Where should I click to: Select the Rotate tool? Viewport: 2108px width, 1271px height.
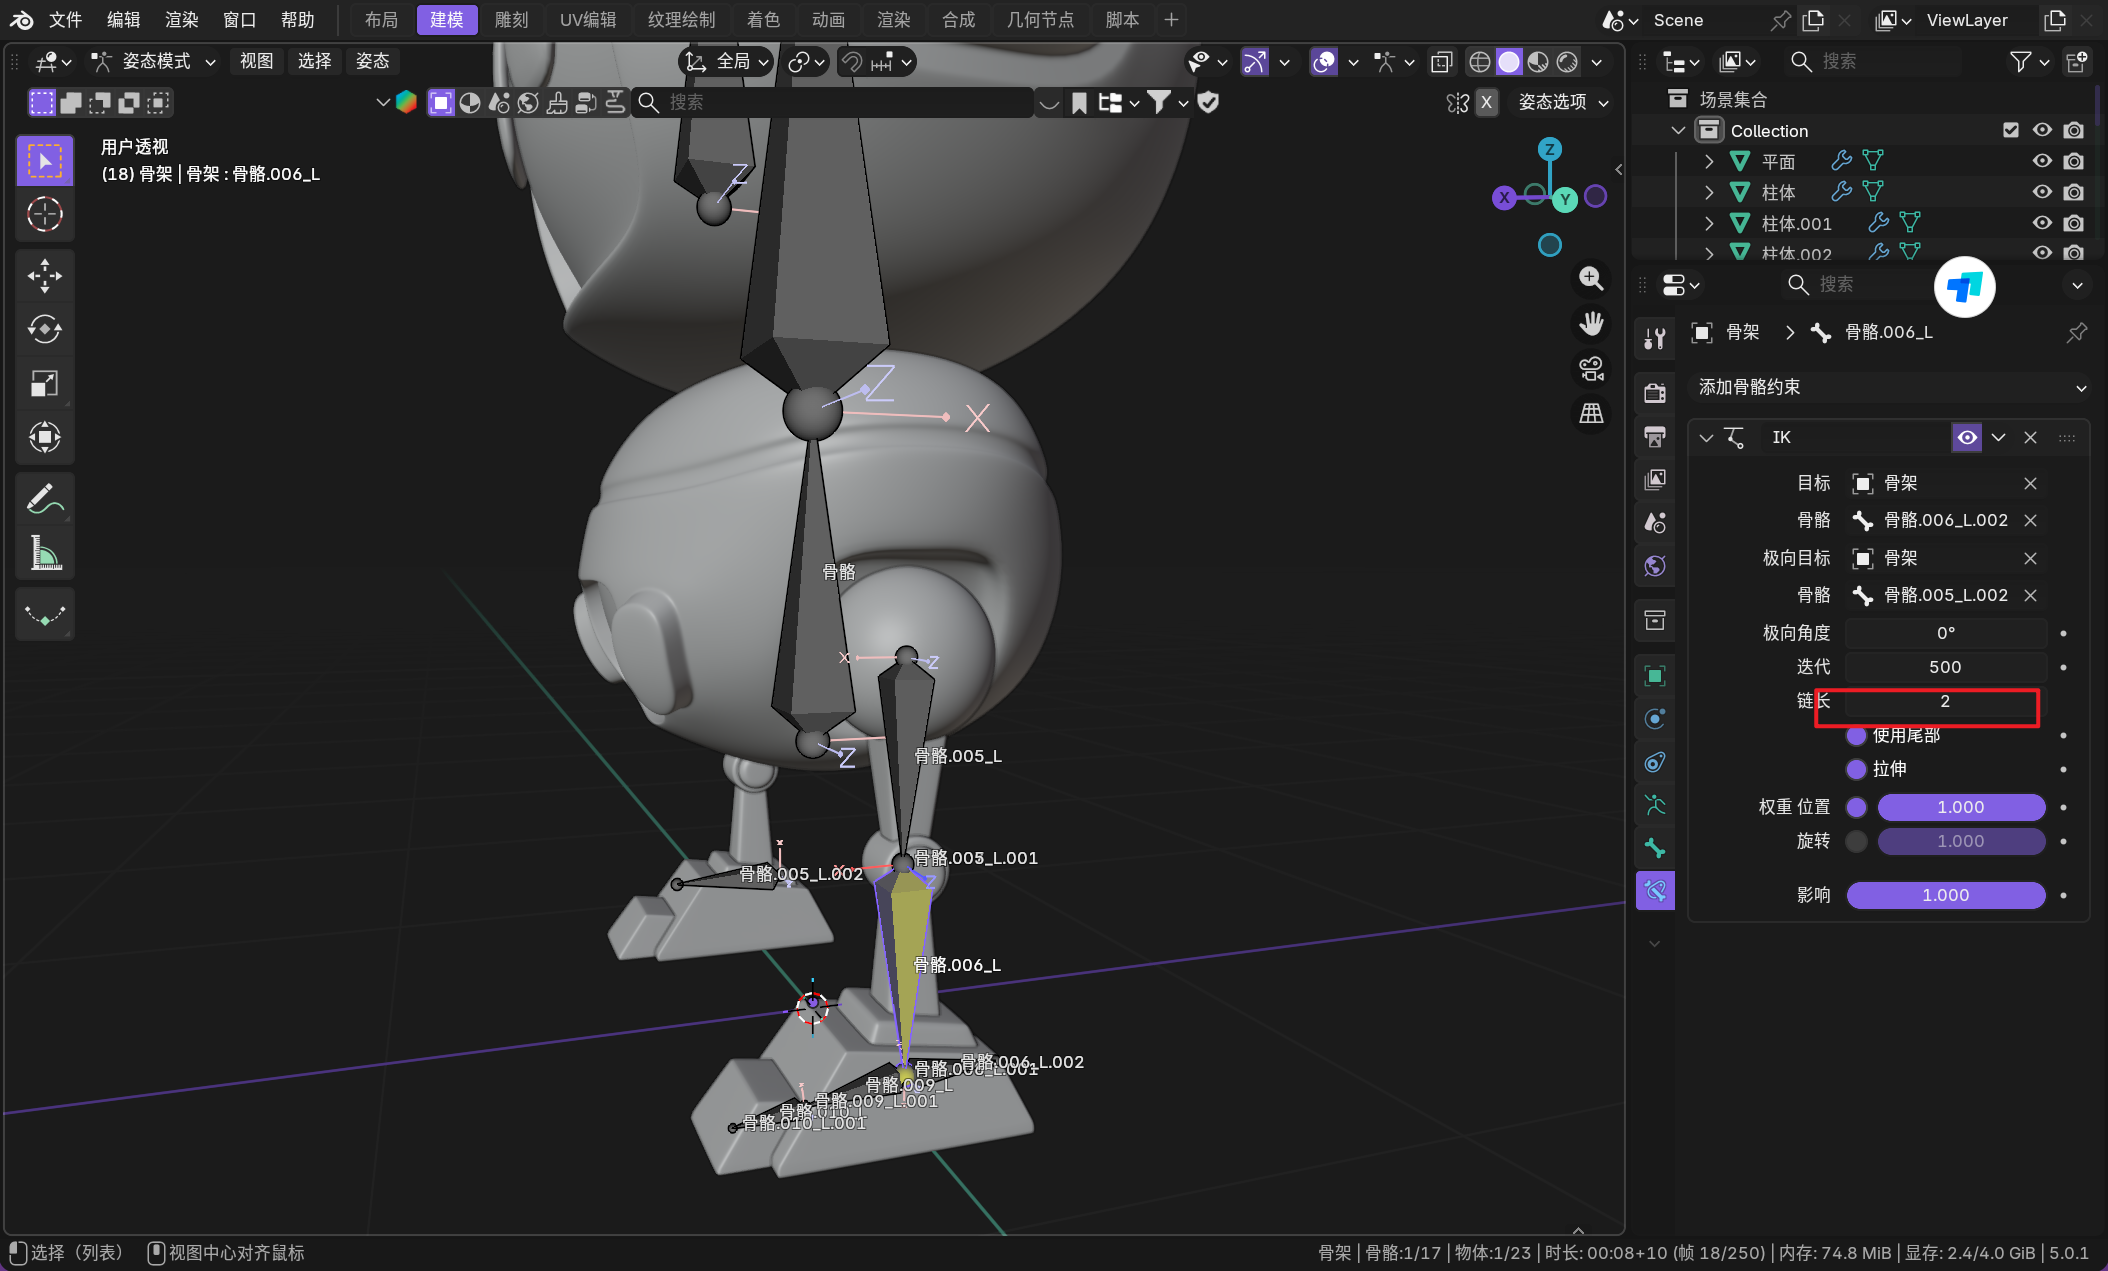44,329
